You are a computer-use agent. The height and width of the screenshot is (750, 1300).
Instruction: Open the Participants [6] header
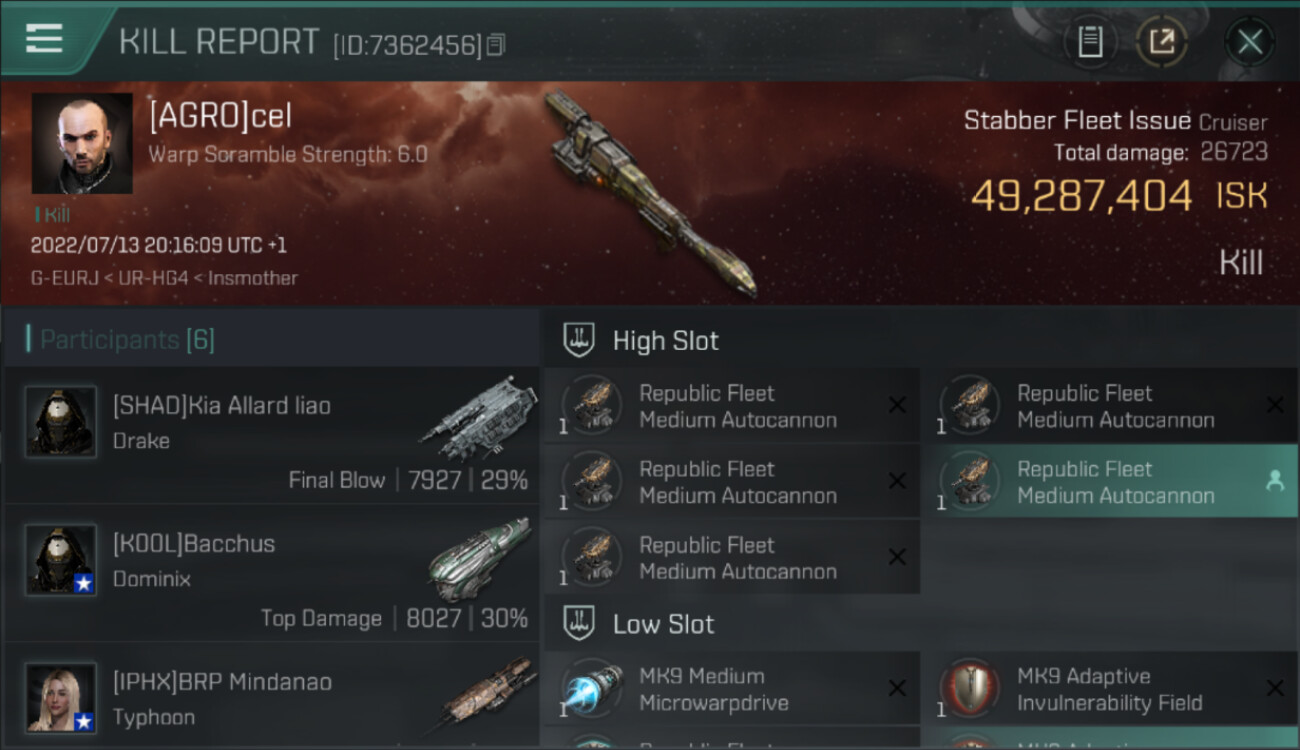[127, 340]
